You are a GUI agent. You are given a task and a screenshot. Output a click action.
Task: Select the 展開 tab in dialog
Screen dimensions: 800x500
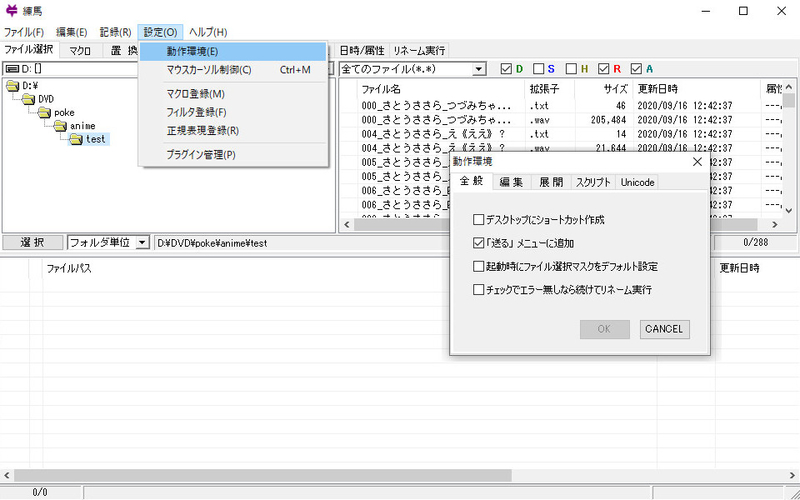(551, 182)
